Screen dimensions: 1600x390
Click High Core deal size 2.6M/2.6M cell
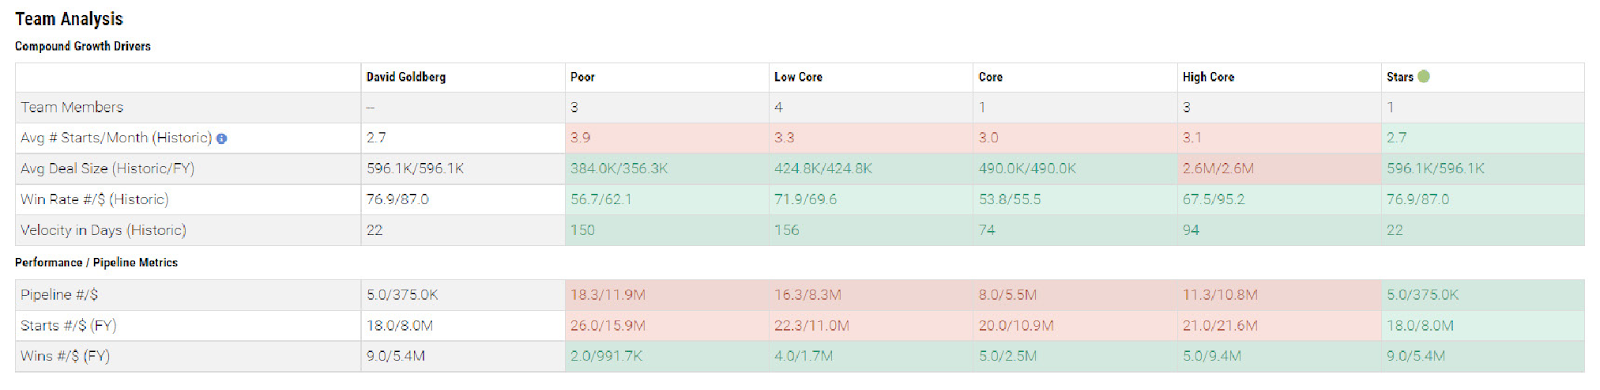(x=1279, y=168)
